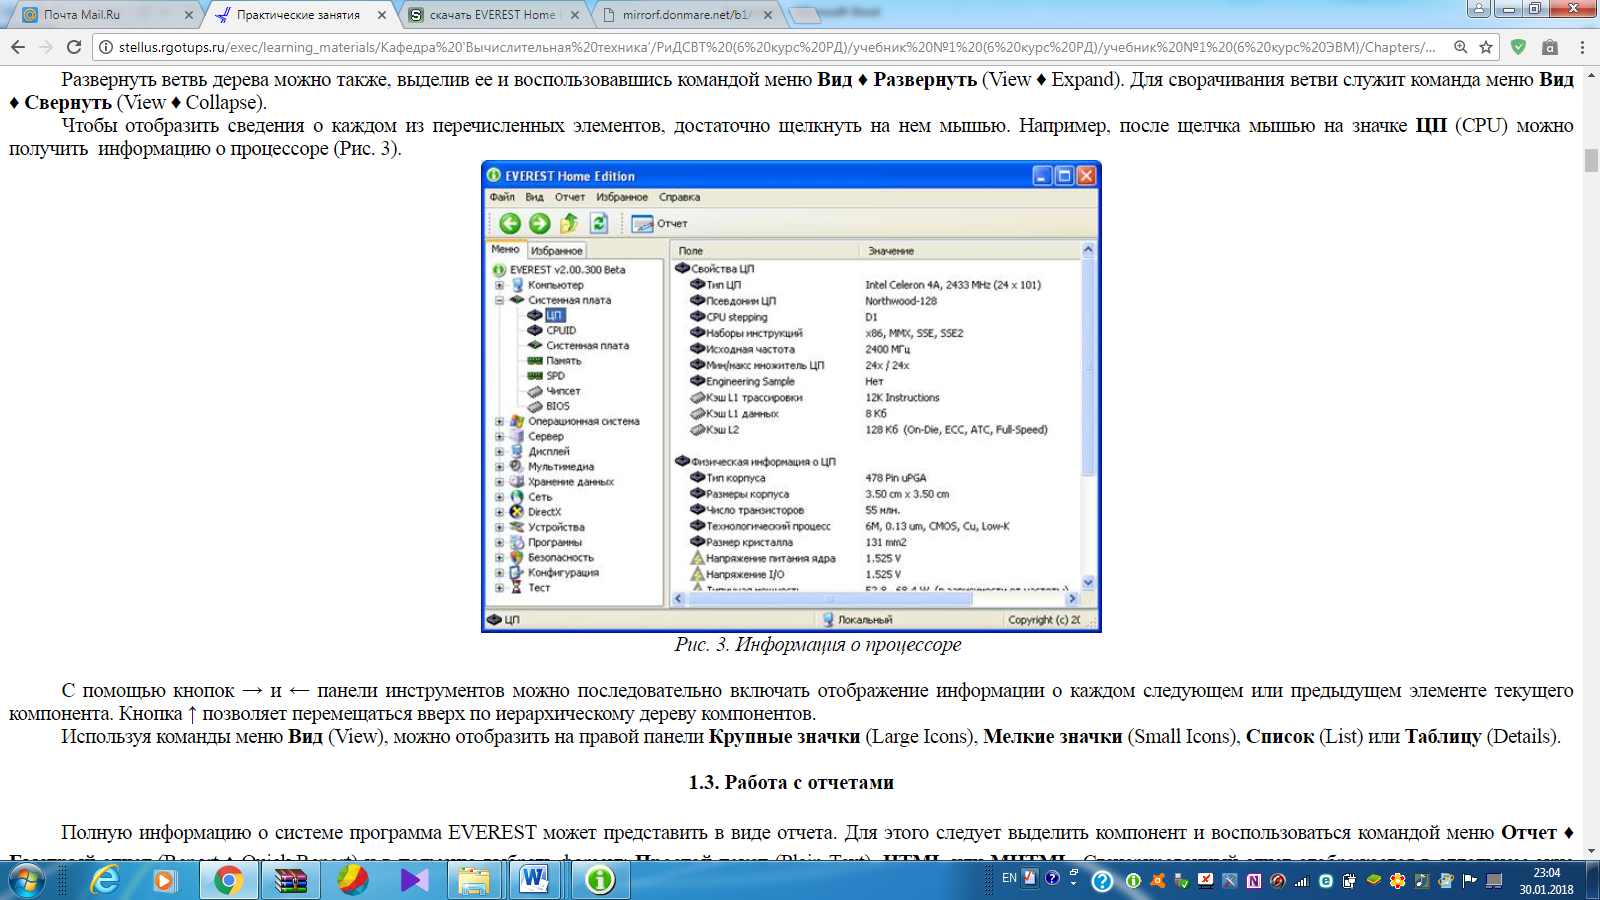Click the EVEREST Home Edition figure image
The height and width of the screenshot is (900, 1600).
791,396
